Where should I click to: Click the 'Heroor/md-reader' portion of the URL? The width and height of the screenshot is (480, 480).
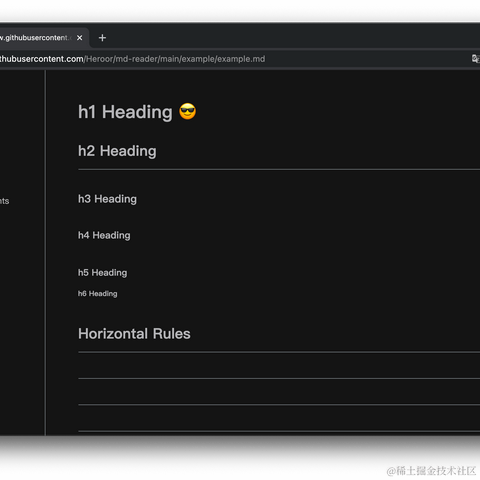122,59
